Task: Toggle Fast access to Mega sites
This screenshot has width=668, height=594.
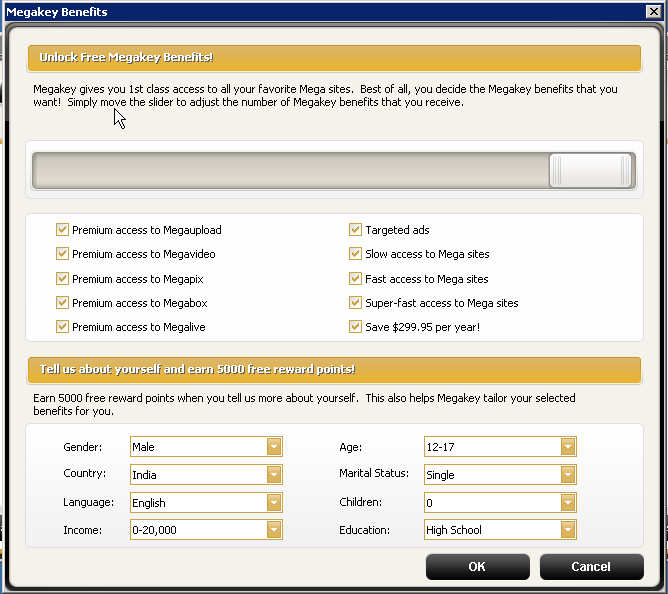Action: tap(355, 279)
